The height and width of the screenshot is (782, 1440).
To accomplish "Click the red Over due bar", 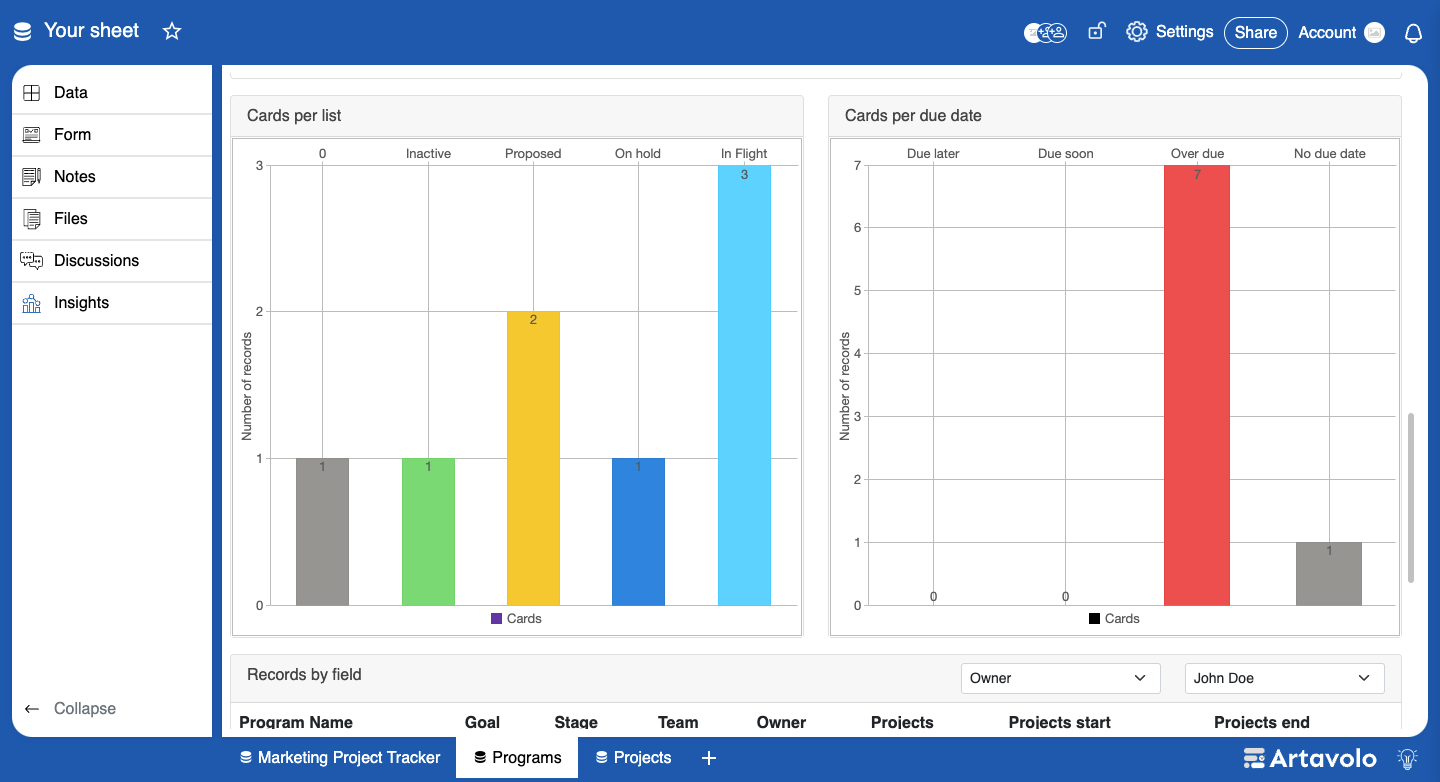I will click(x=1197, y=386).
